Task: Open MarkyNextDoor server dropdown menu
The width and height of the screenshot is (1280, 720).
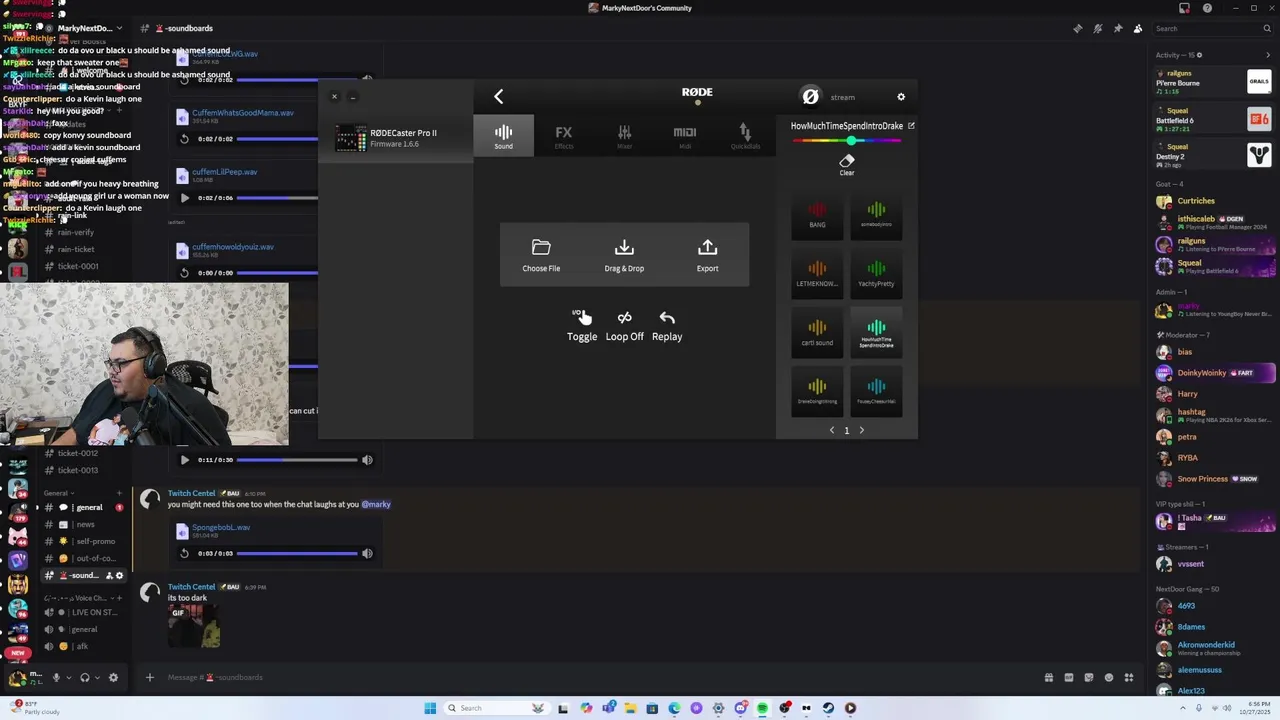Action: pyautogui.click(x=90, y=29)
